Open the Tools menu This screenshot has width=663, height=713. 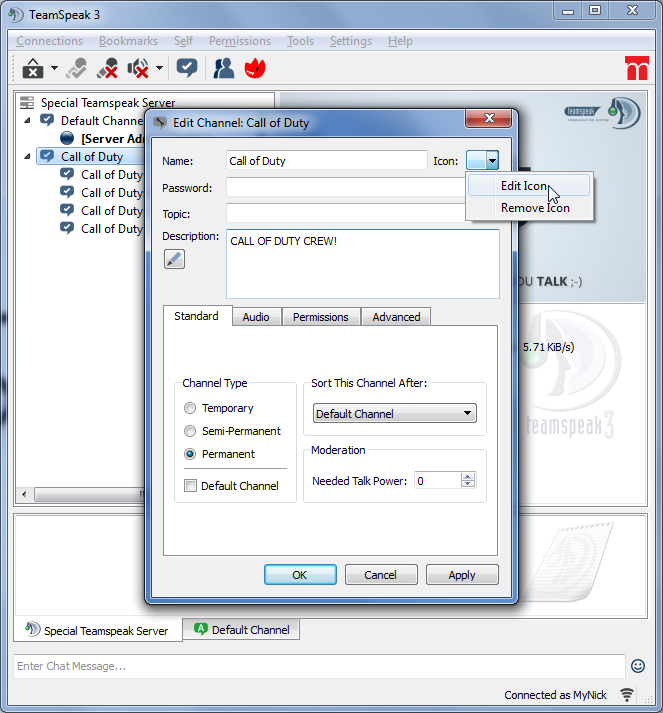[x=300, y=41]
